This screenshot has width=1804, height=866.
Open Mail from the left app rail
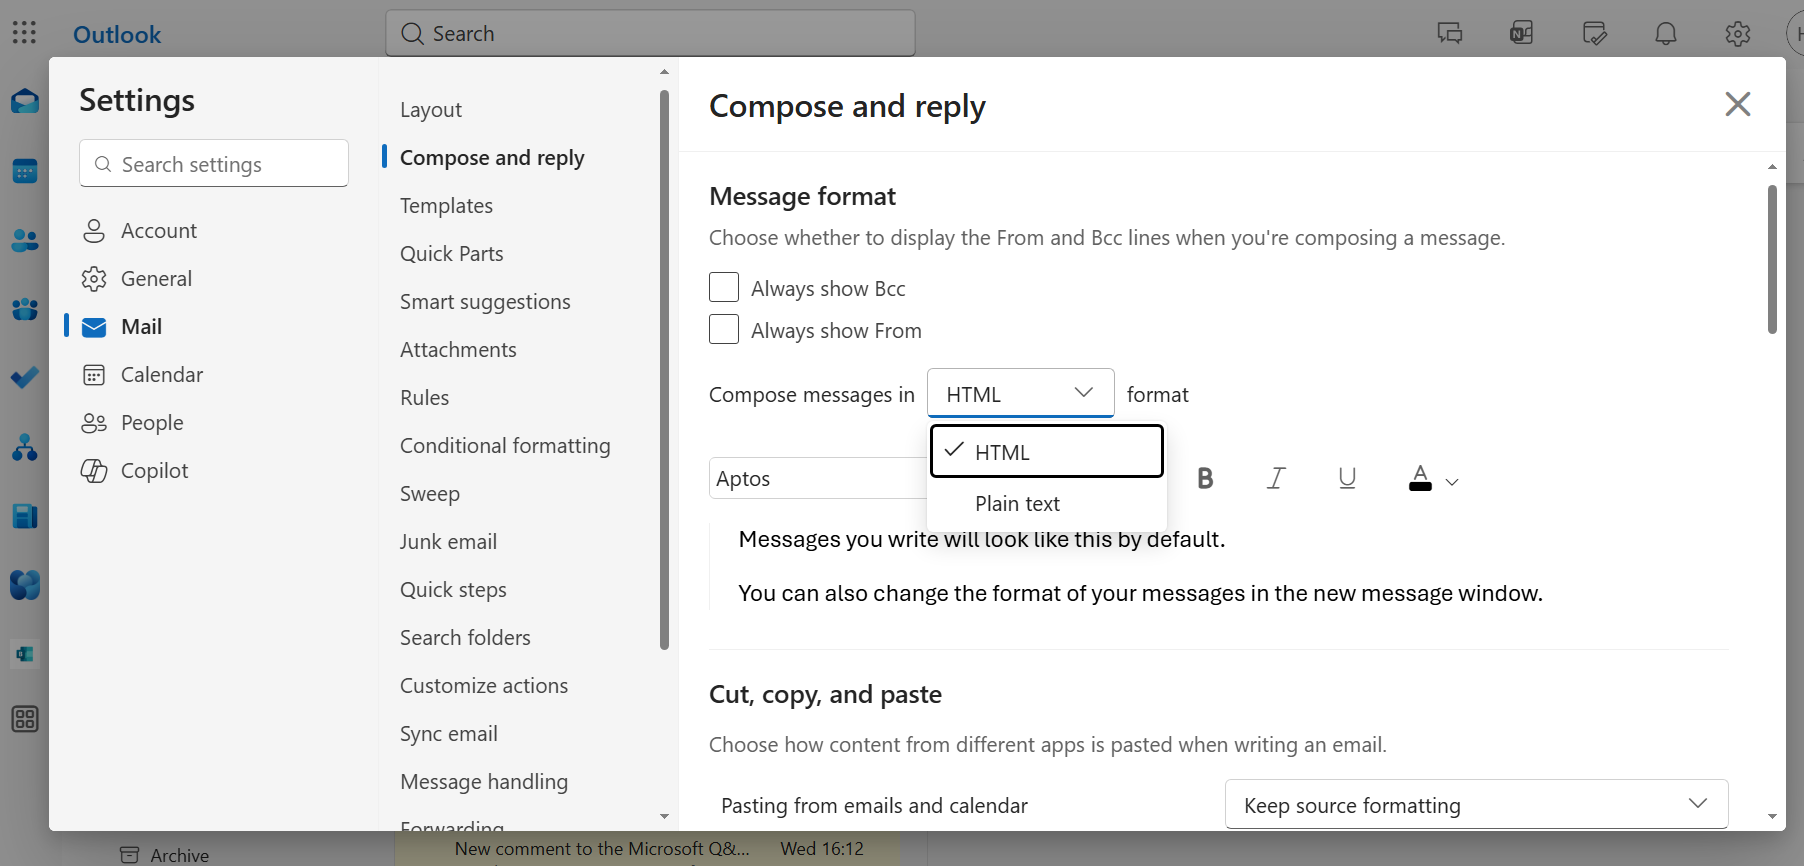point(25,101)
